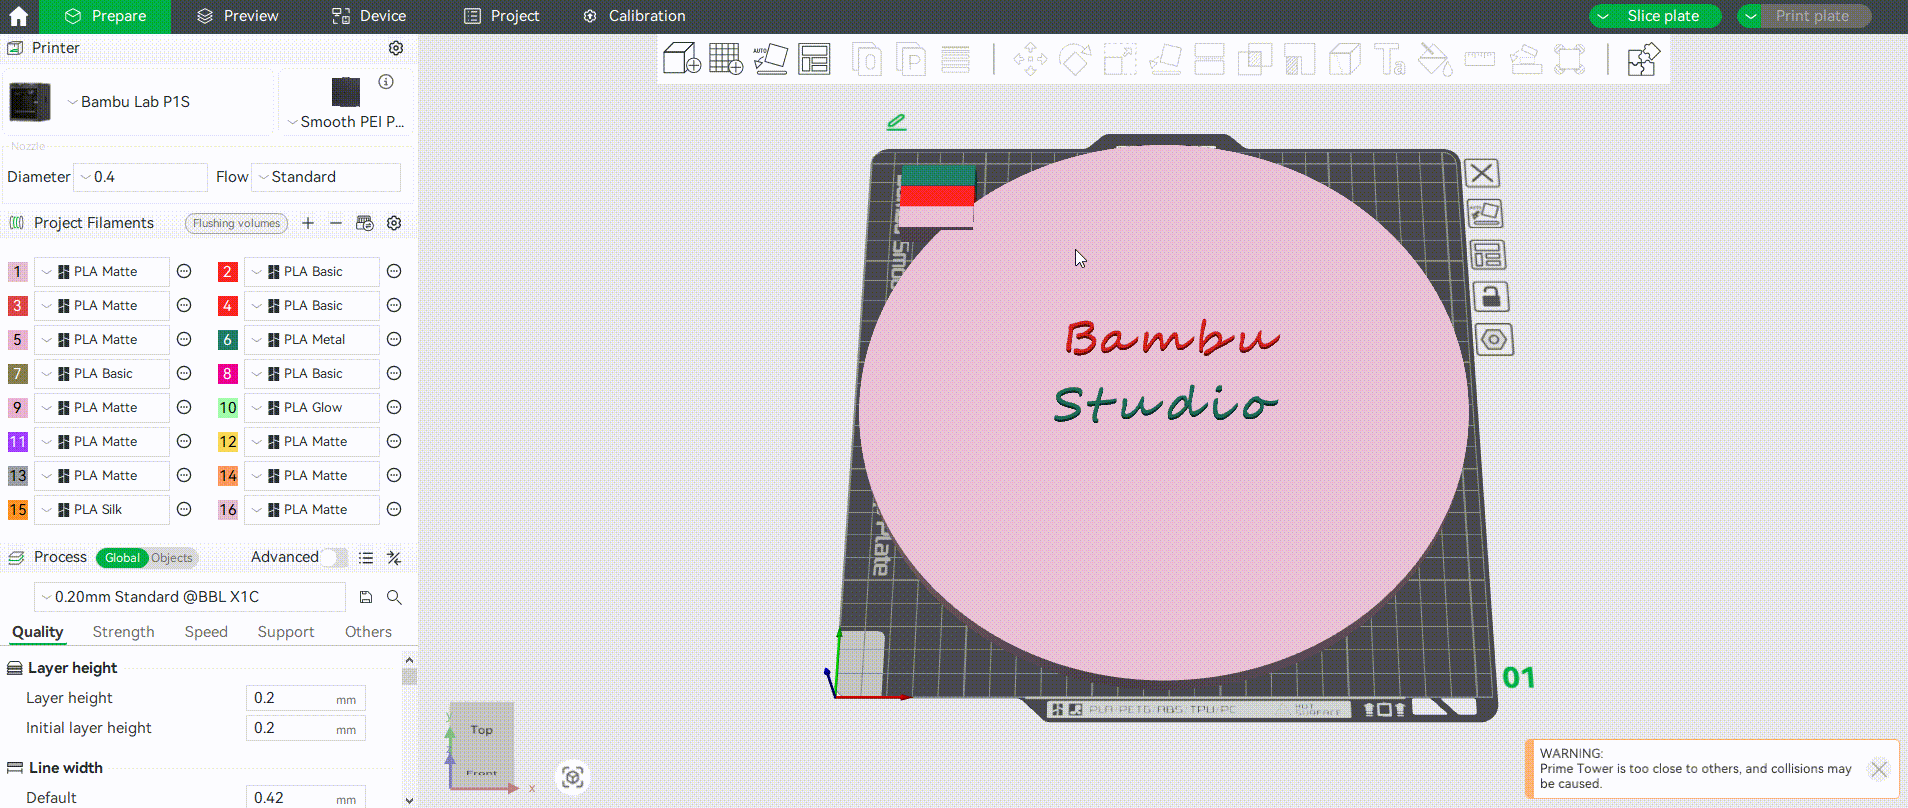
Task: Click the compare presets icon
Action: coord(394,558)
